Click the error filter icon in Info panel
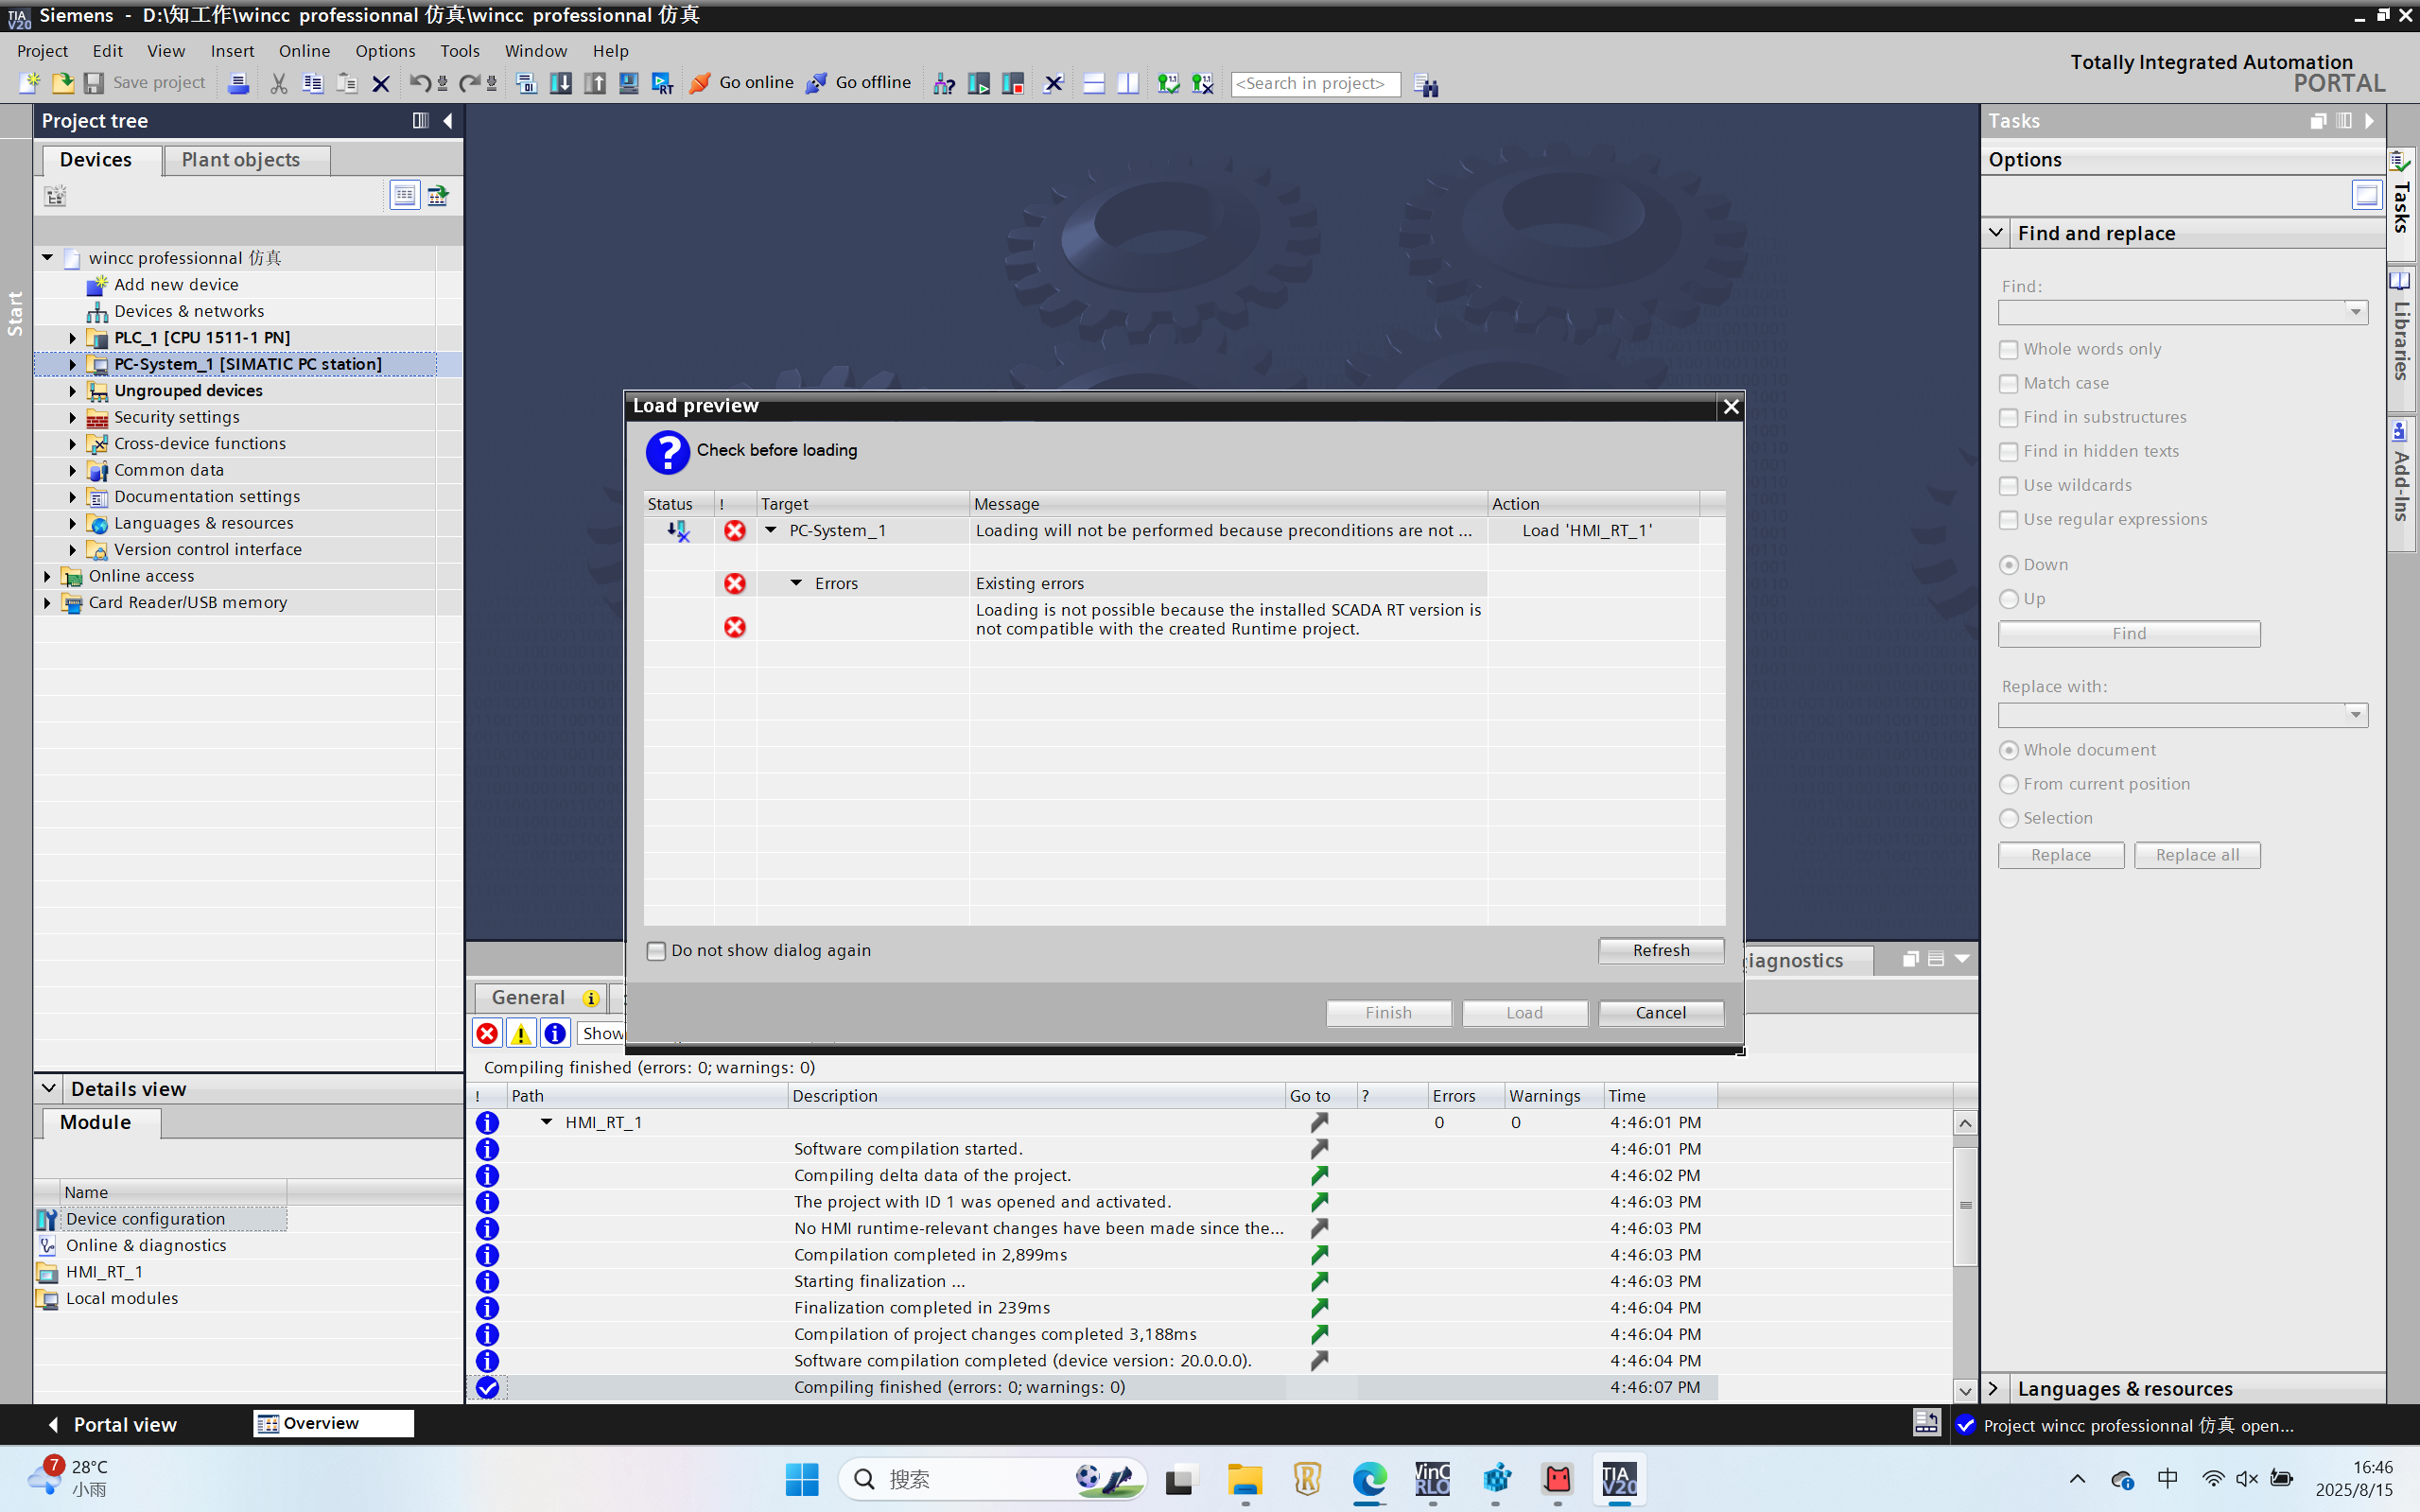2420x1512 pixels. point(487,1033)
